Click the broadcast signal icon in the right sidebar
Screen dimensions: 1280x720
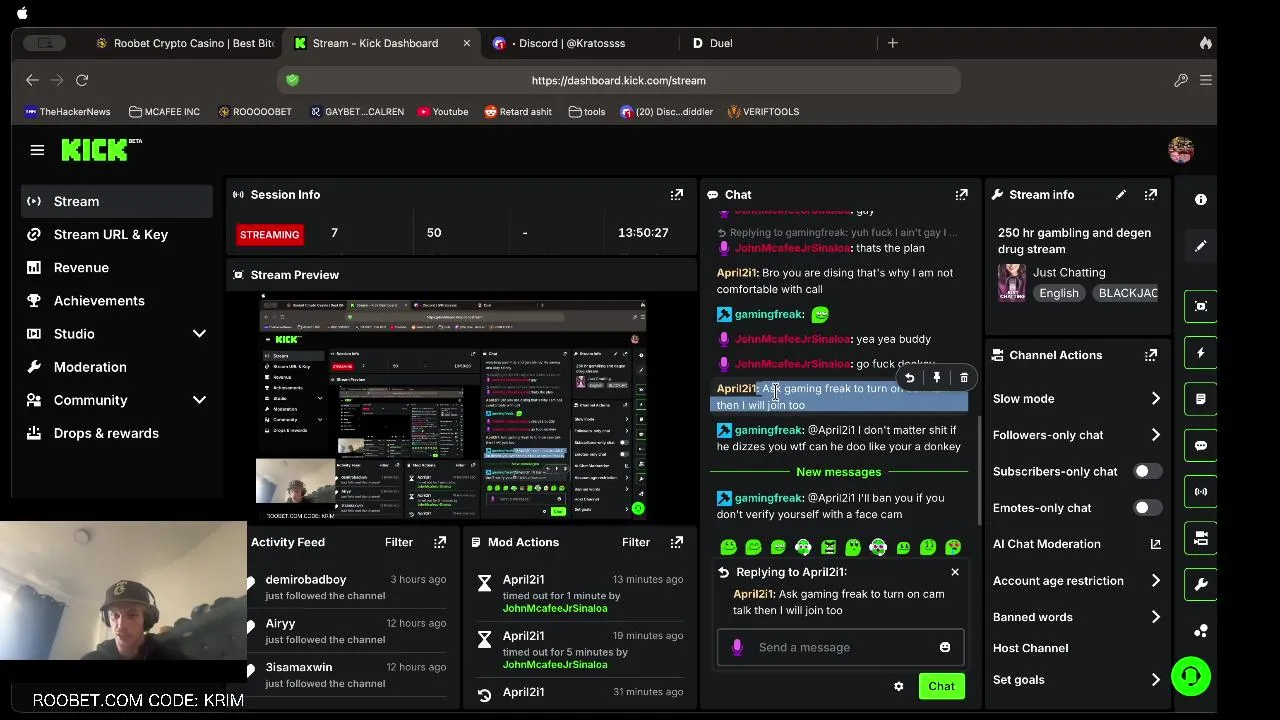[x=1201, y=492]
